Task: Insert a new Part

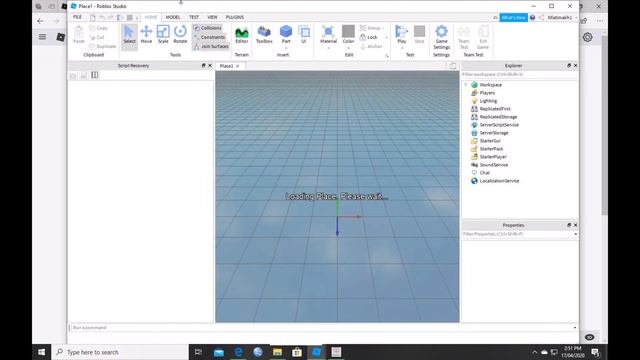Action: [286, 33]
